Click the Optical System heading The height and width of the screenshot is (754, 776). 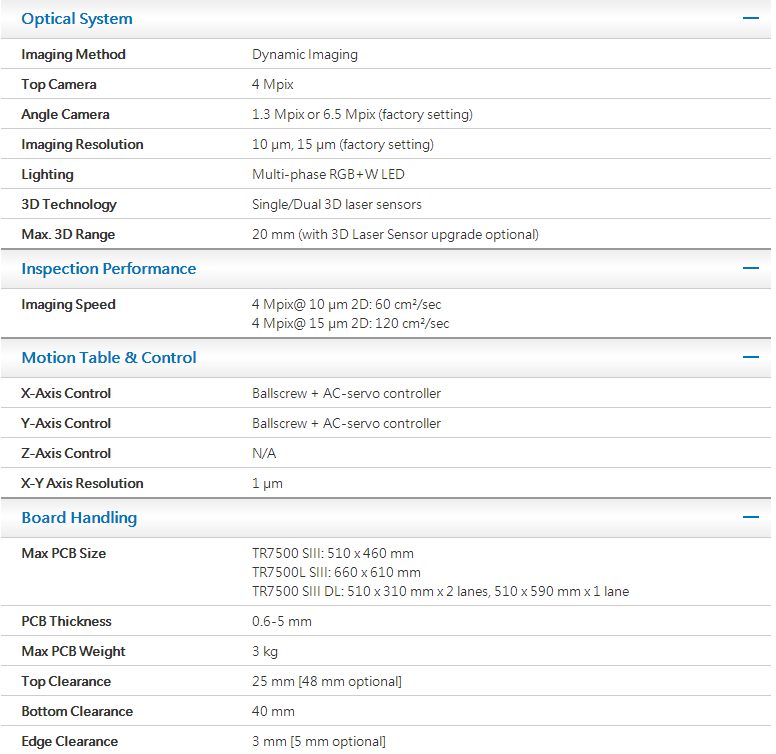pyautogui.click(x=77, y=19)
